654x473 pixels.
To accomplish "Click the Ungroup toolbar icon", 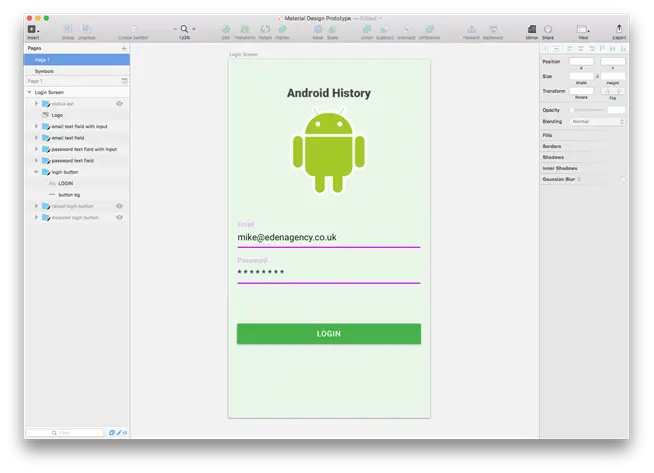I will coord(87,29).
